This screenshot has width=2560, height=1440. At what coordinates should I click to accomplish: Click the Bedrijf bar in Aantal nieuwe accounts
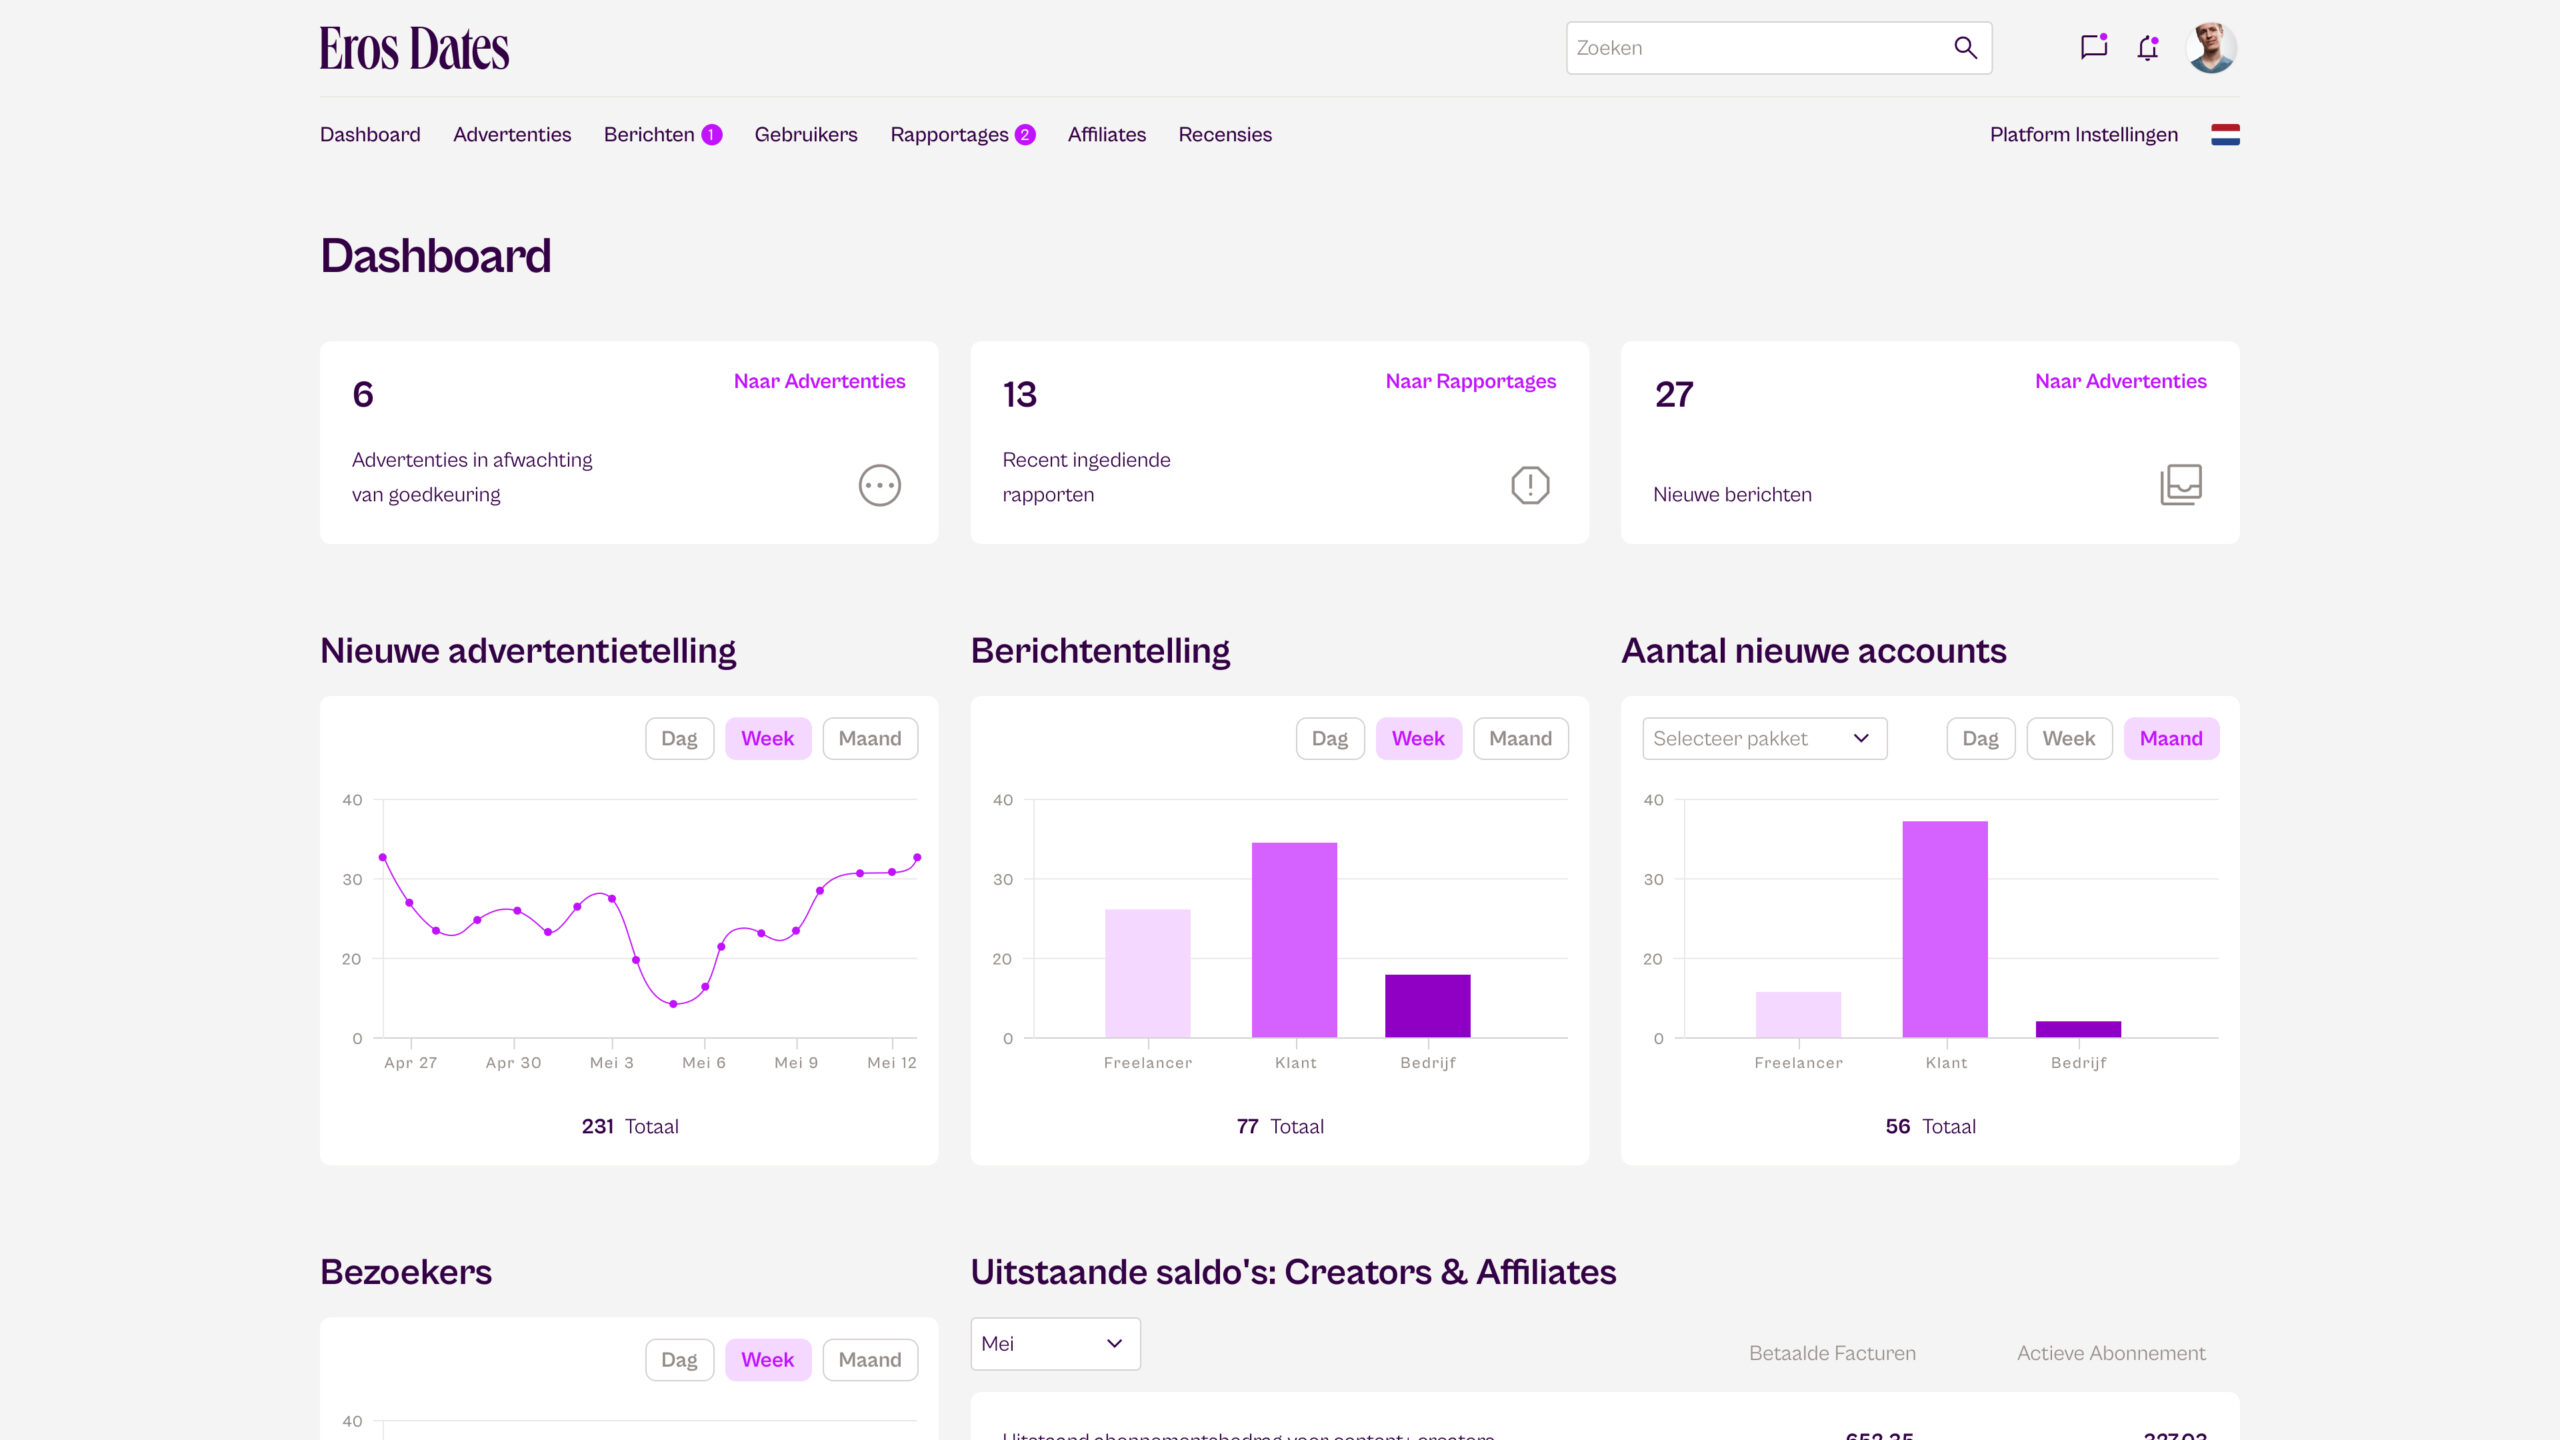pos(2078,1029)
